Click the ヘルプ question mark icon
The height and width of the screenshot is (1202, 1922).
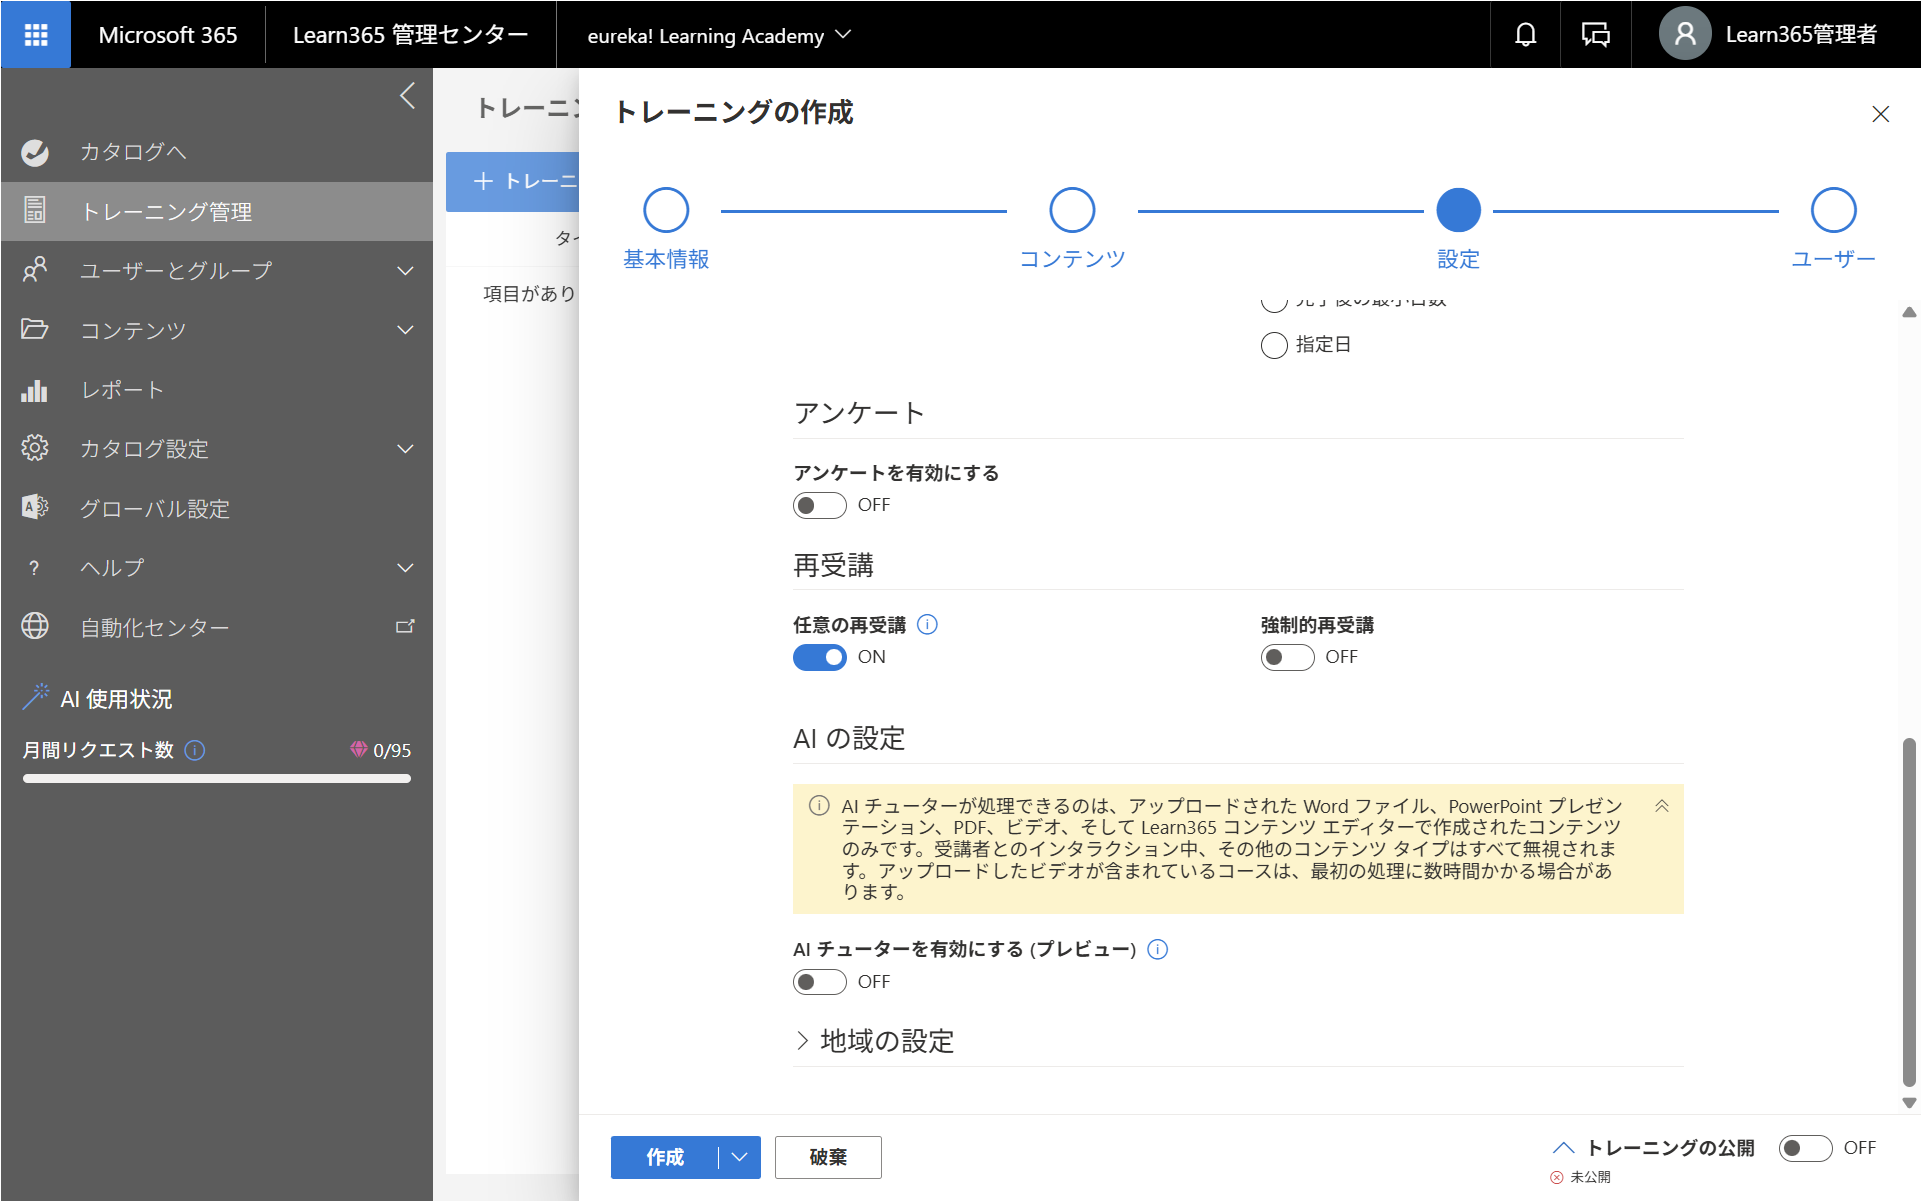35,568
